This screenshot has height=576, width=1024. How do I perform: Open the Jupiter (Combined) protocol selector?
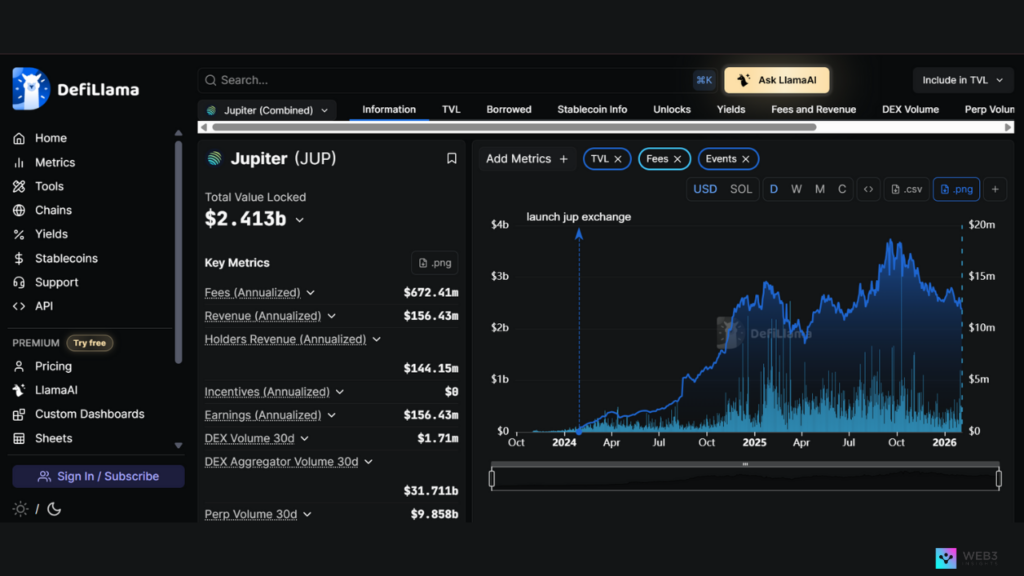[x=267, y=110]
